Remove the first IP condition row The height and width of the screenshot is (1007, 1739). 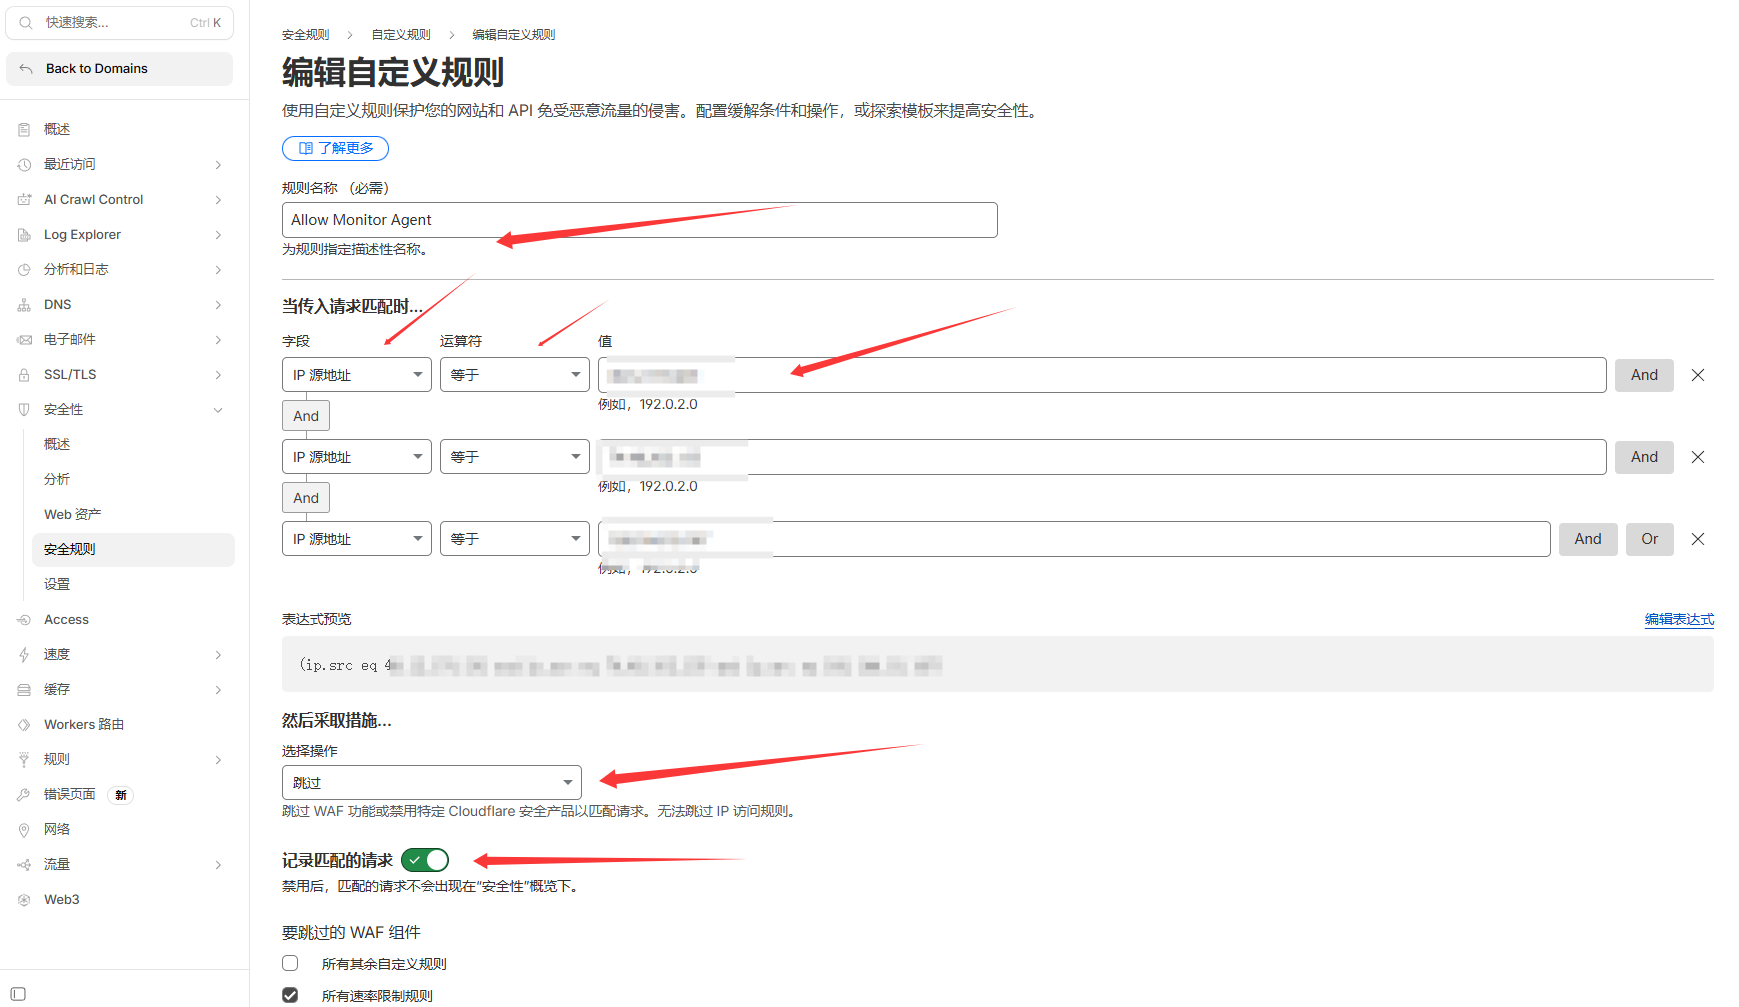[1697, 375]
